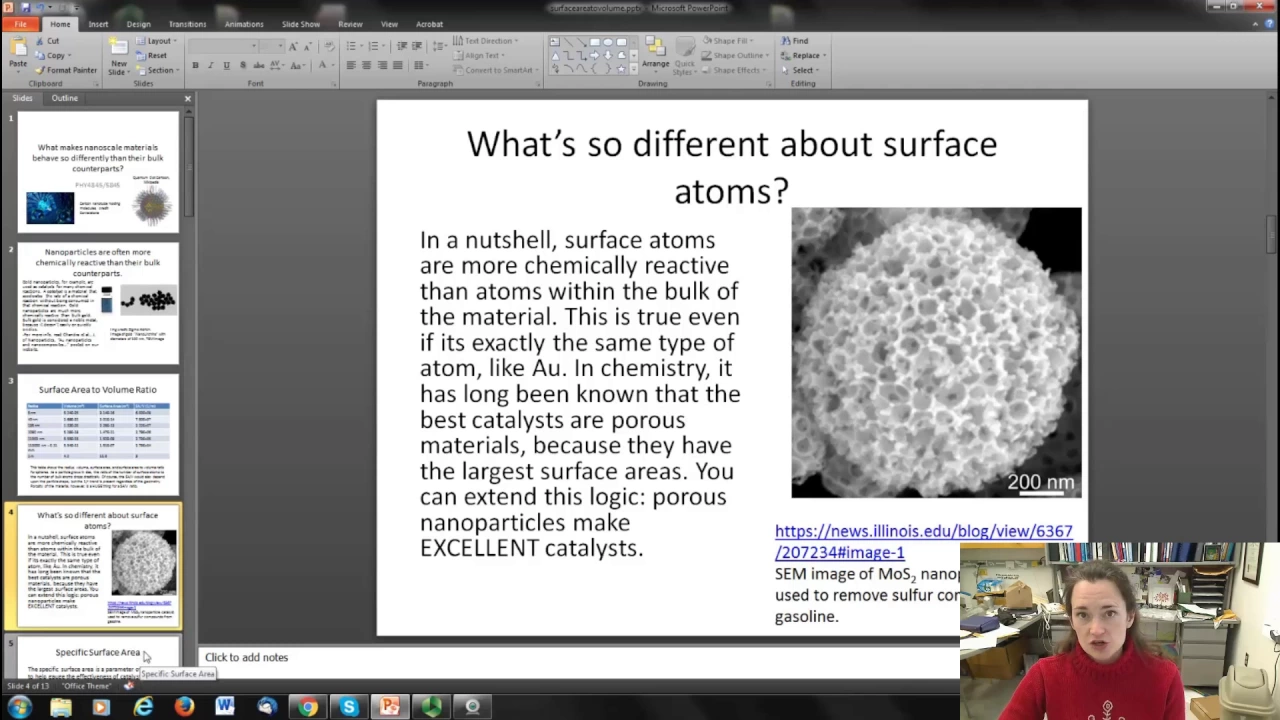Expand the slide Layout dropdown
The height and width of the screenshot is (720, 1280).
[x=155, y=41]
